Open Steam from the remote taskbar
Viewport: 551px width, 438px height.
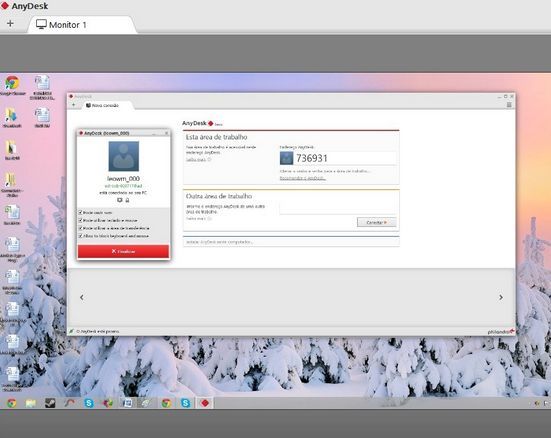tap(50, 403)
